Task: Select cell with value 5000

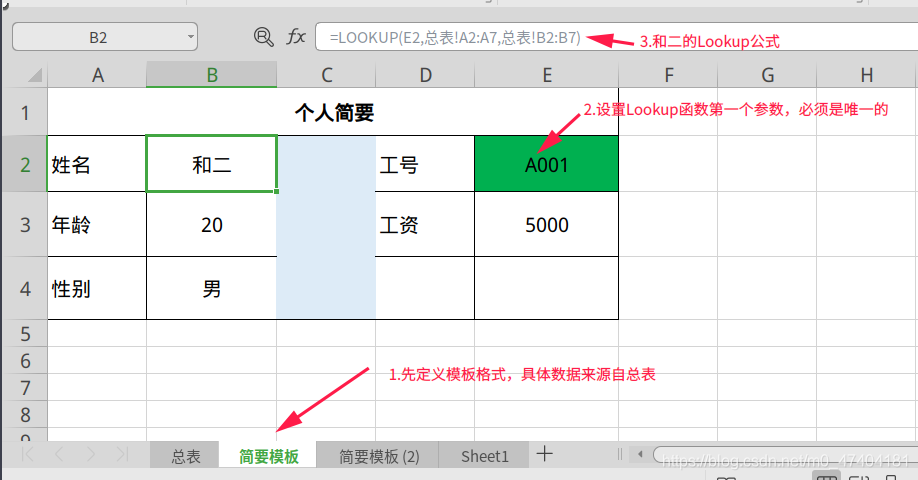Action: pyautogui.click(x=546, y=224)
